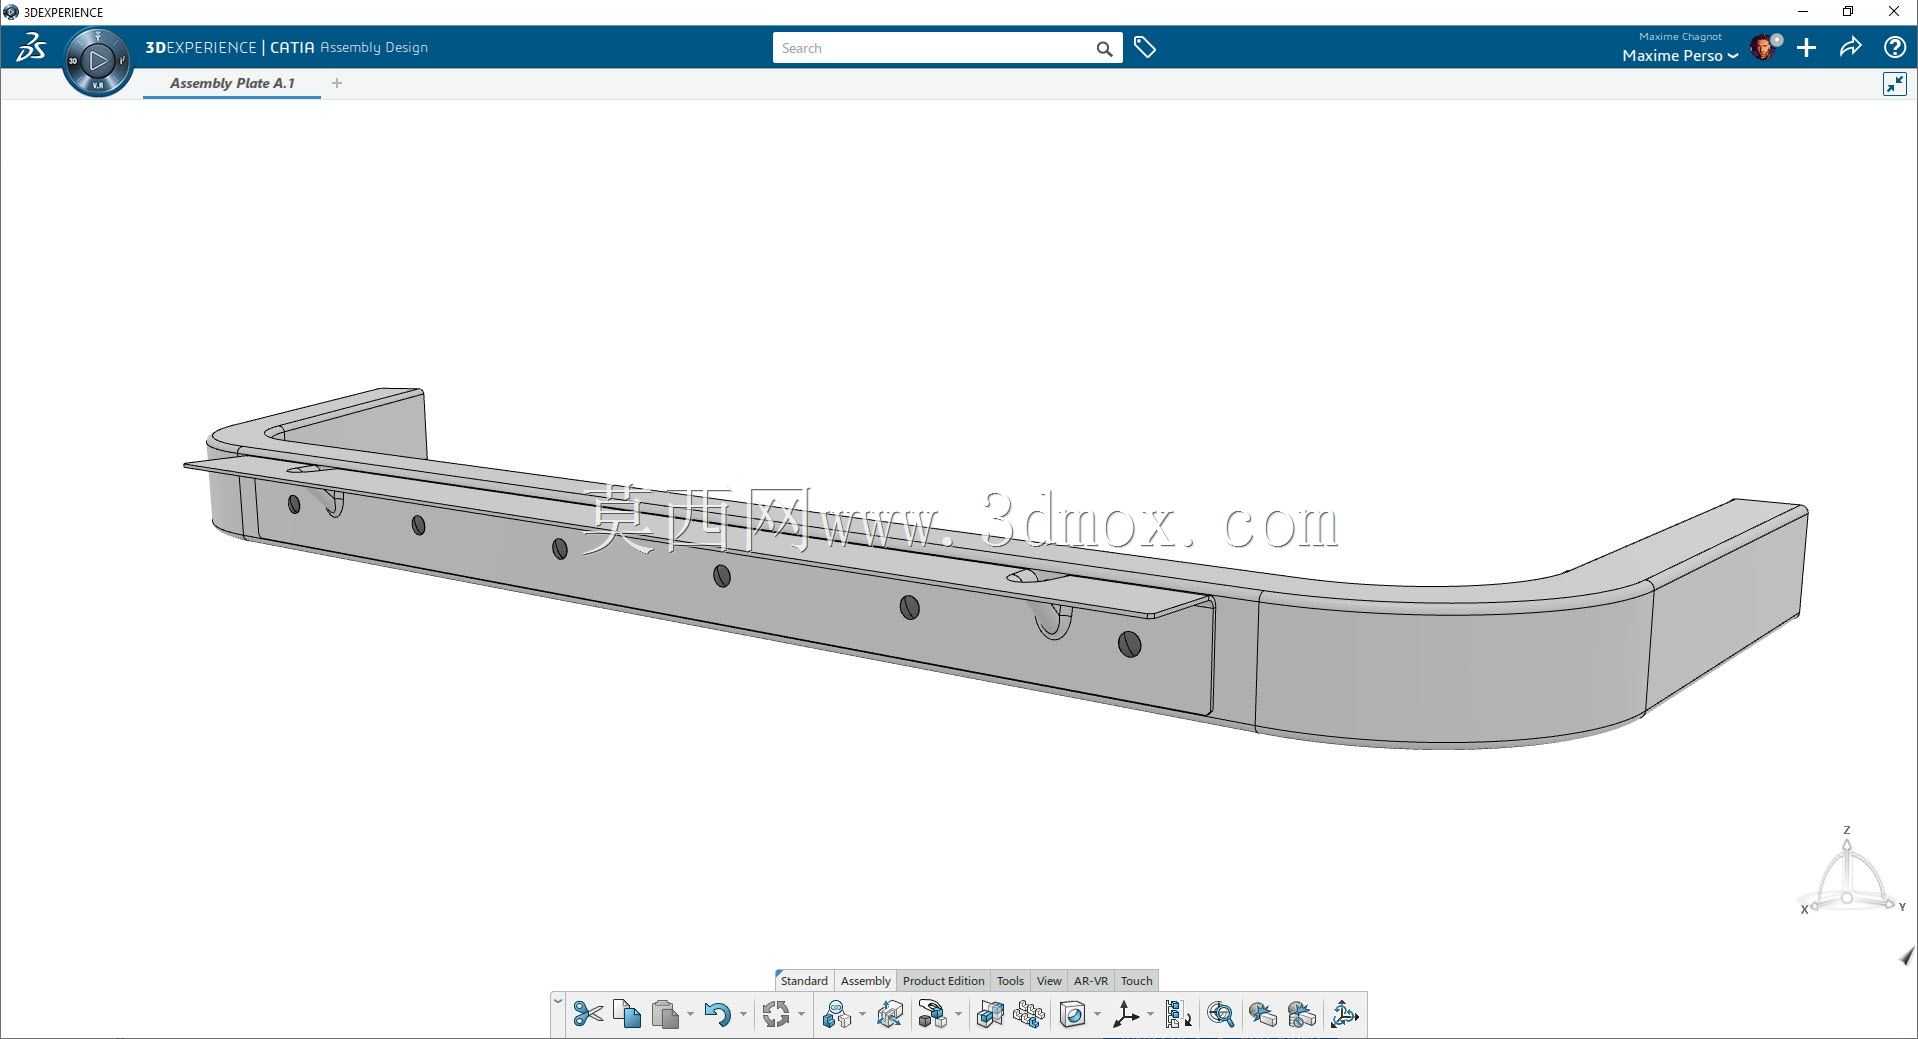The image size is (1918, 1039).
Task: Switch to the AR-VR tab
Action: 1091,981
